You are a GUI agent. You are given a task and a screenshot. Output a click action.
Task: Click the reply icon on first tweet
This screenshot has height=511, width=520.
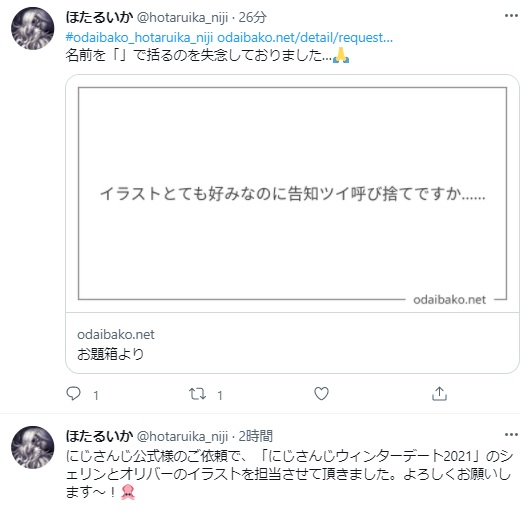coord(73,393)
